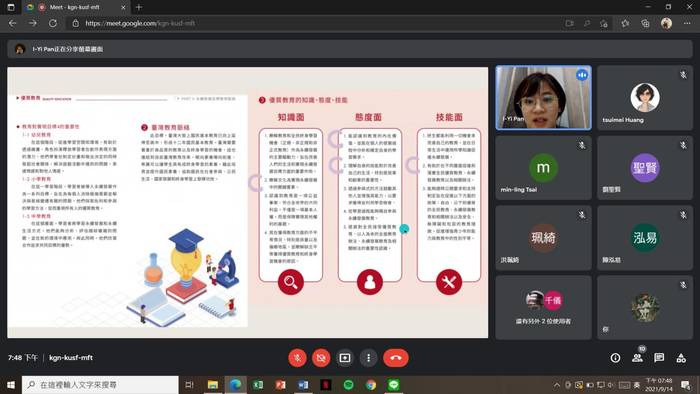
Task: Select the Meet - kgn-kusf-mft tab
Action: (x=76, y=7)
